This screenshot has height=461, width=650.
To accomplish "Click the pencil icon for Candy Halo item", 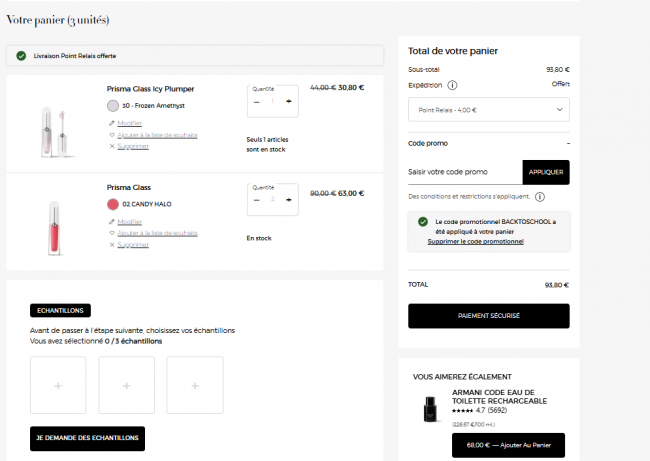I will pos(112,222).
